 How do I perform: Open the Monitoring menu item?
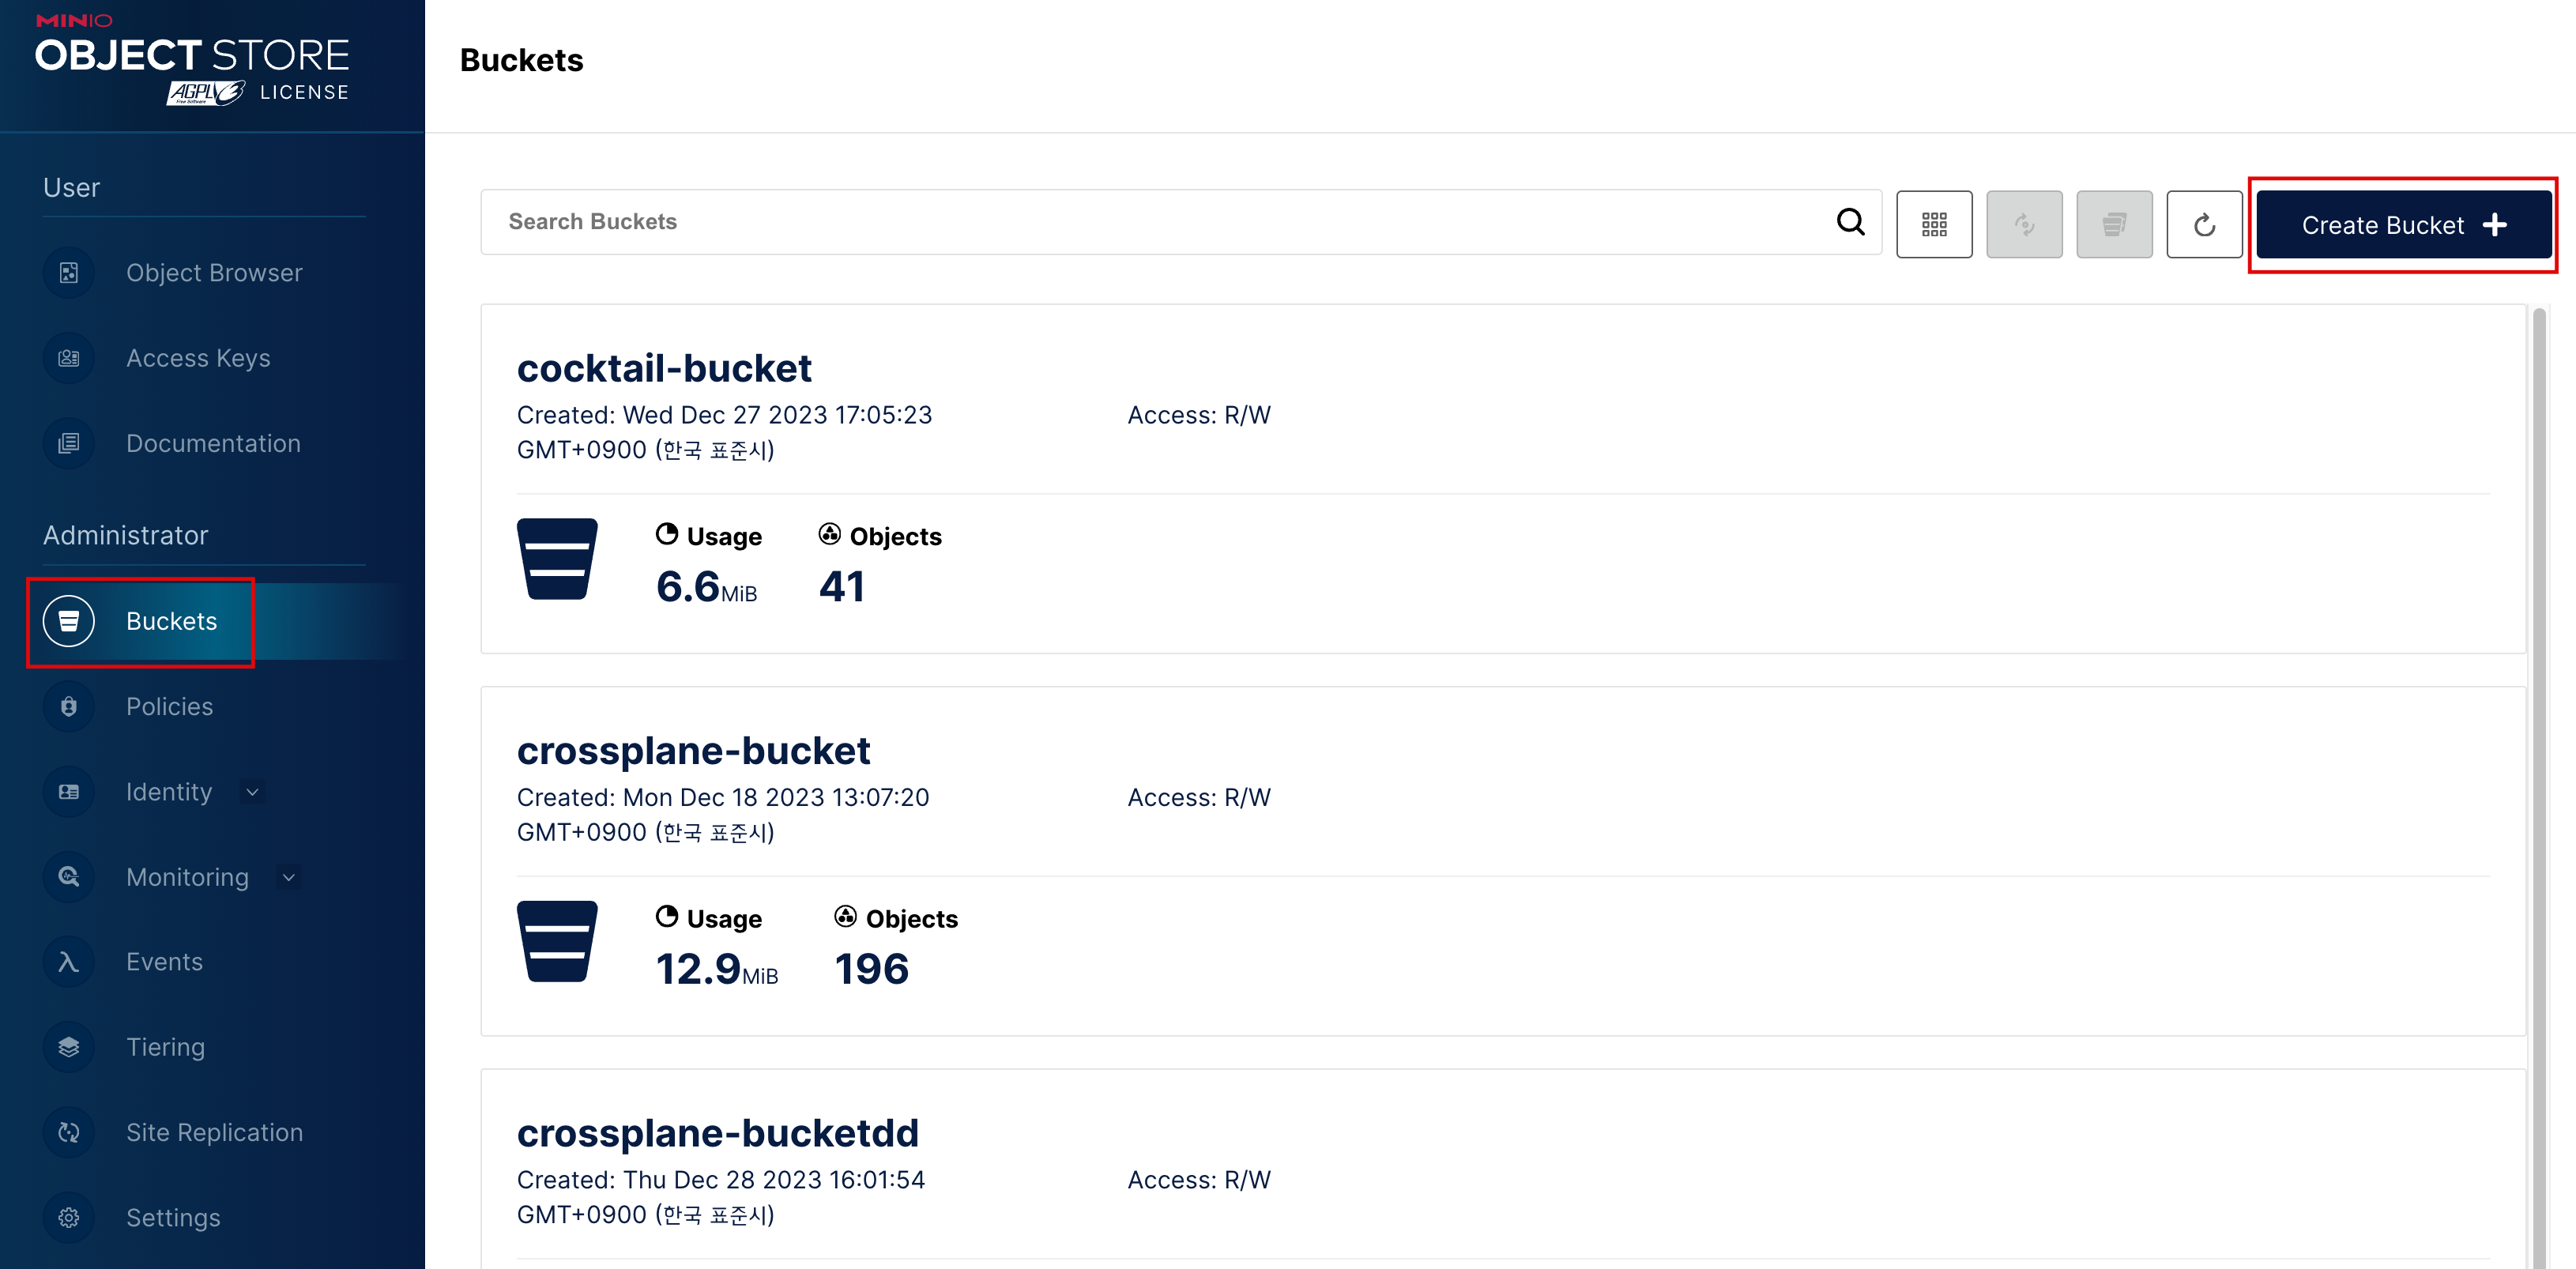pos(187,877)
